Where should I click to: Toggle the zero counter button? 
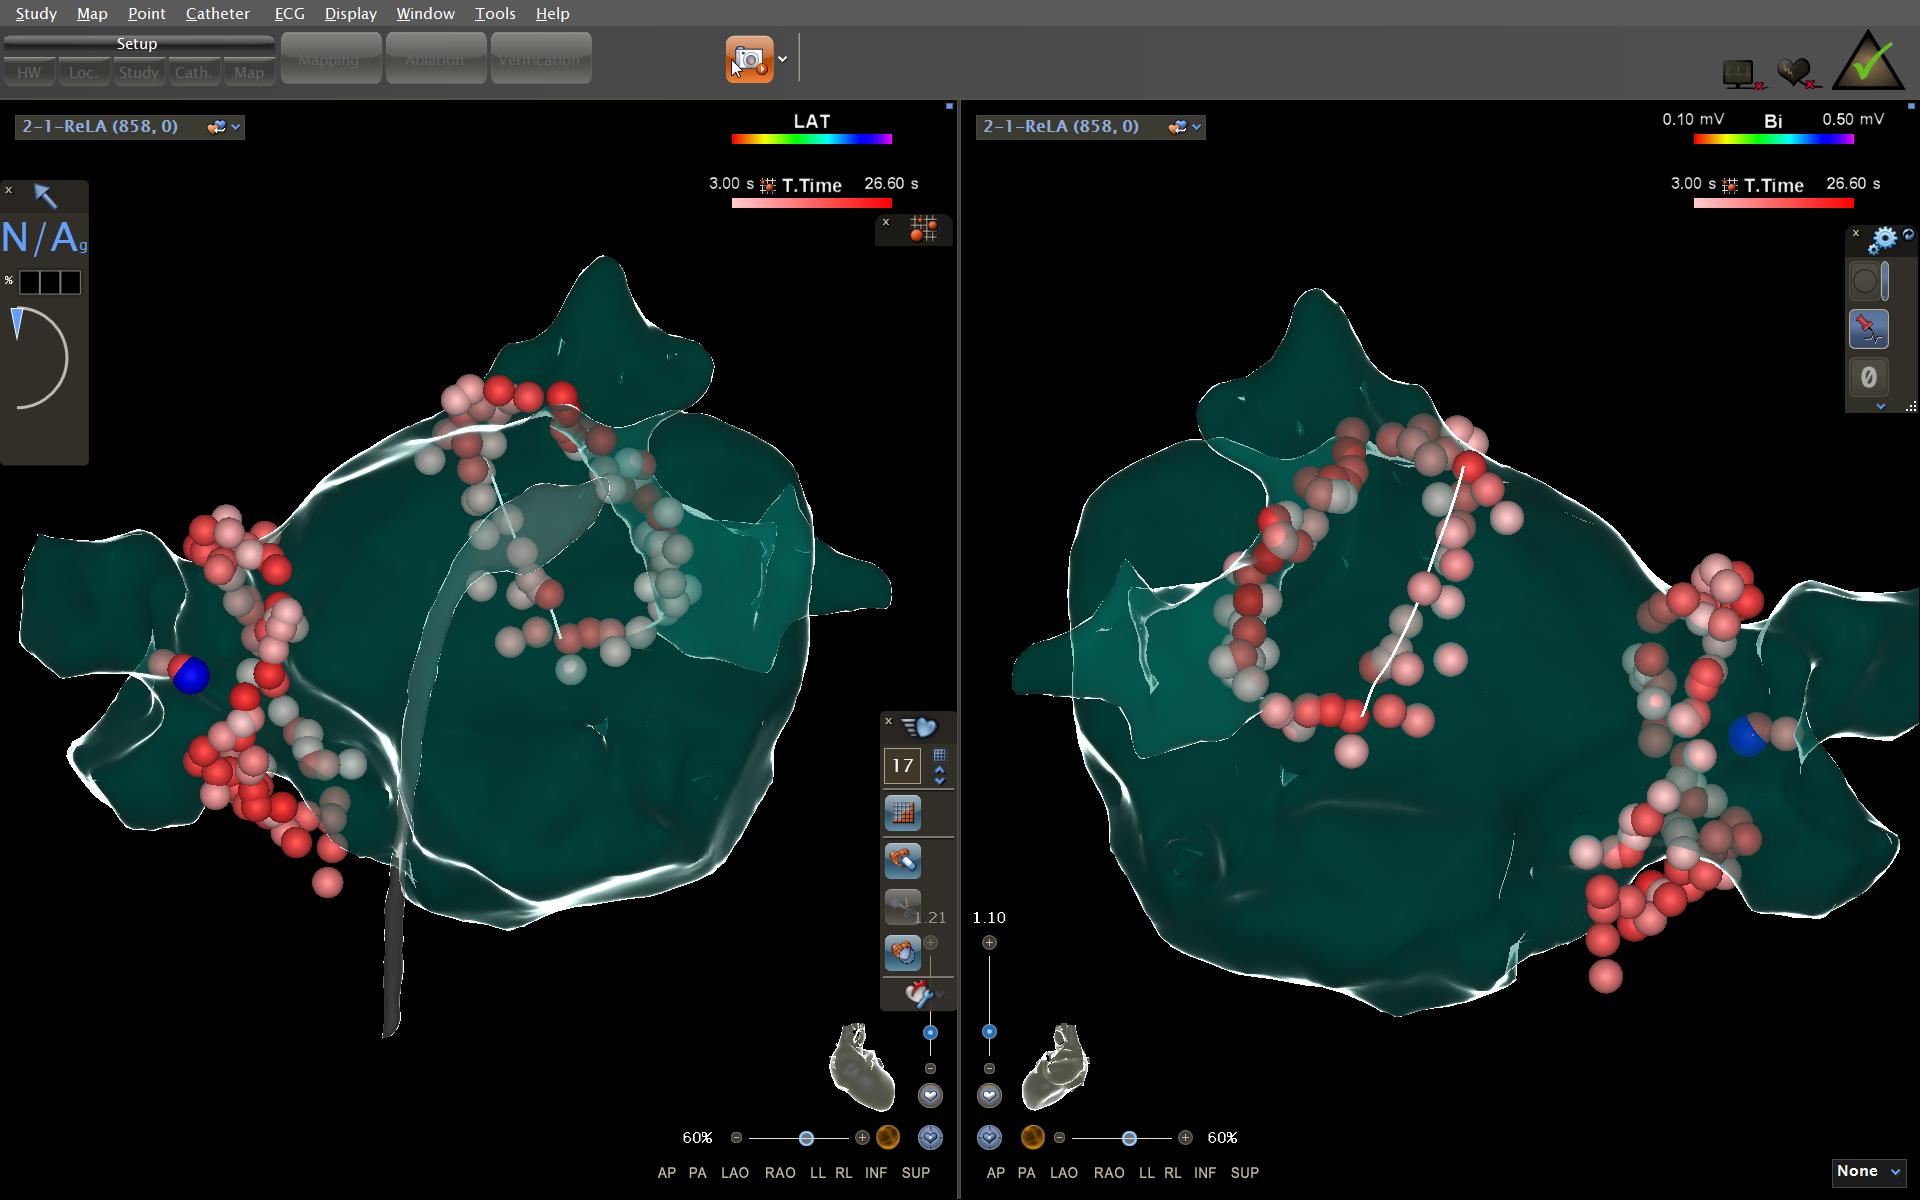point(1867,377)
